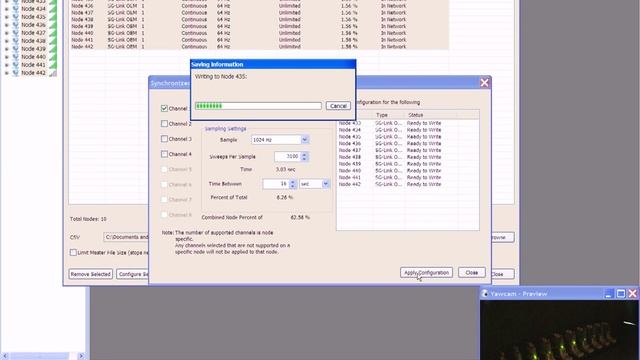Click the Node 437 device icon in tree
The image size is (640, 360).
16,33
